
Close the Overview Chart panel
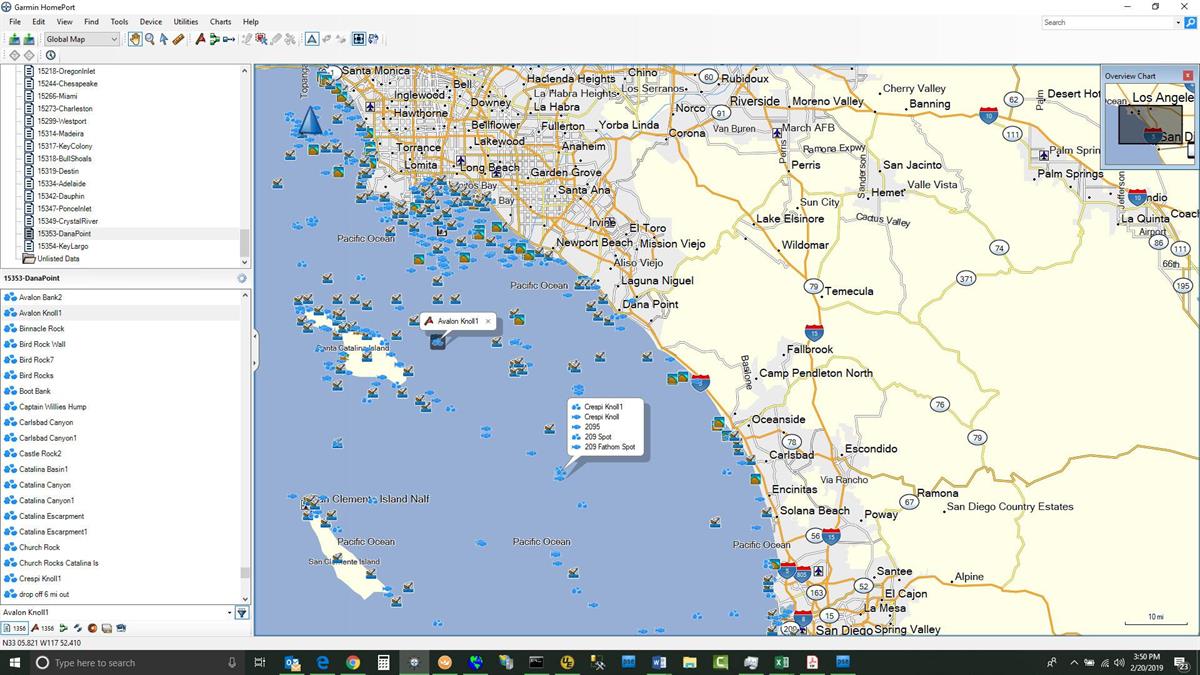click(x=1188, y=75)
